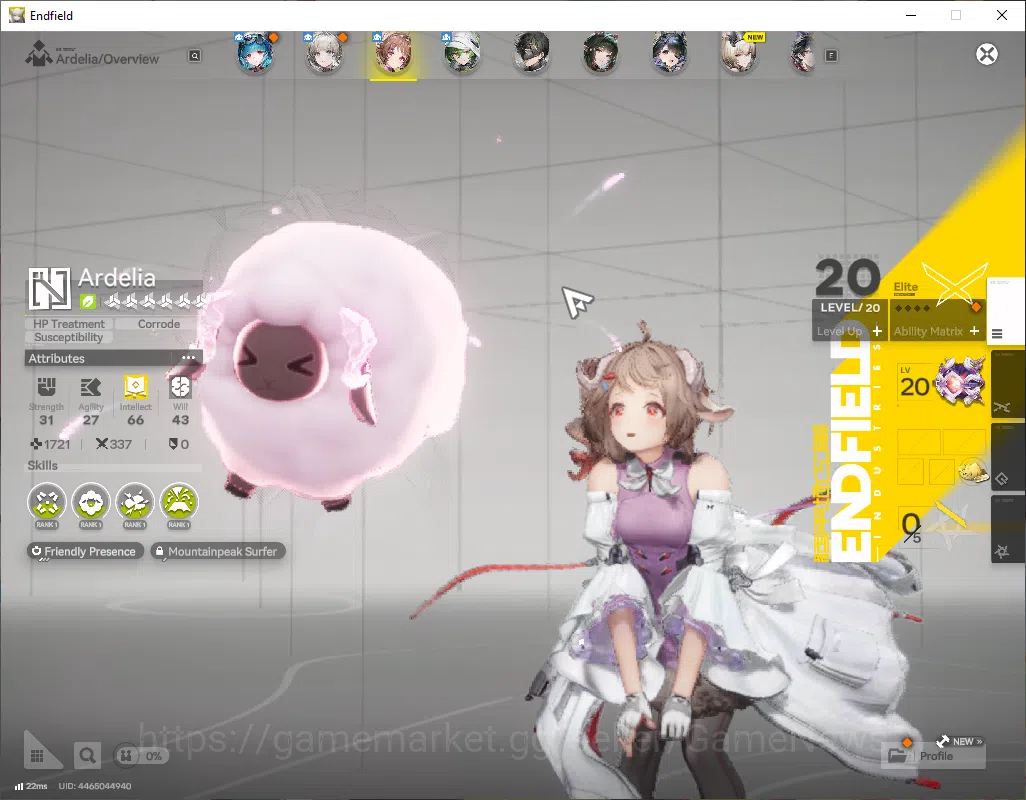The height and width of the screenshot is (800, 1026).
Task: Select the last operator portrait in roster
Action: pyautogui.click(x=804, y=54)
